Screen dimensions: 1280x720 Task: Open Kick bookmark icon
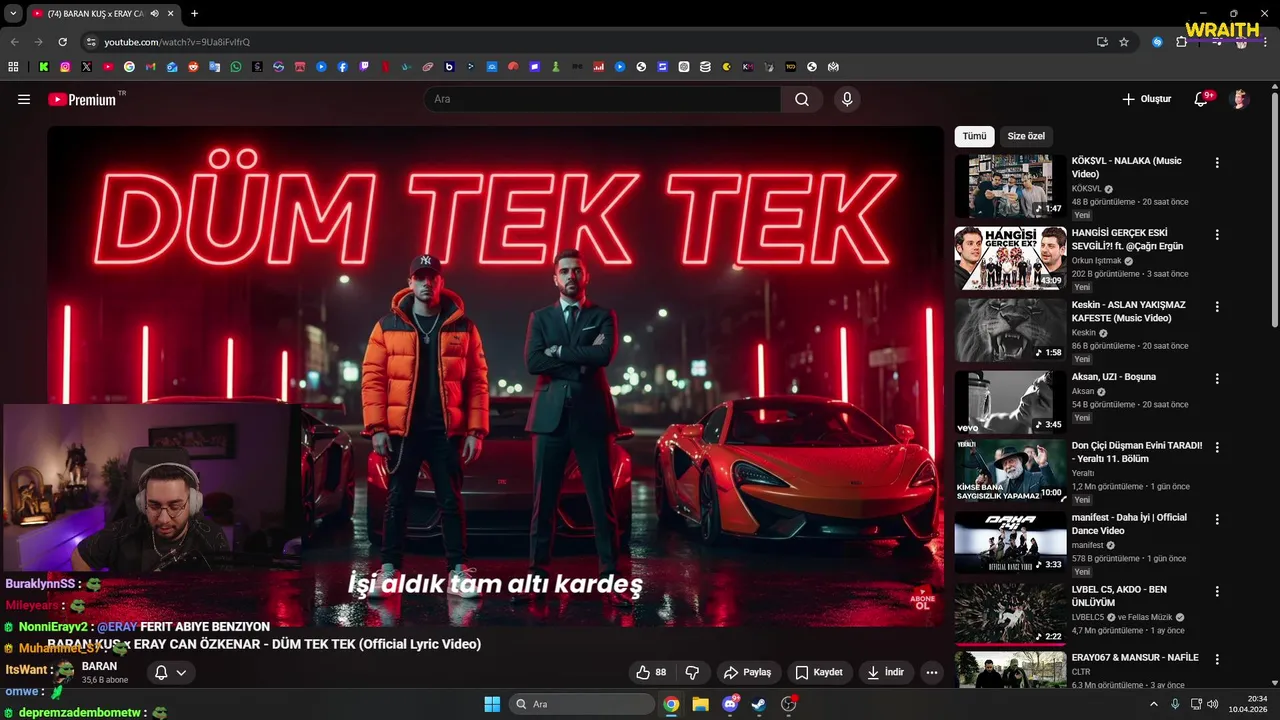pyautogui.click(x=44, y=67)
